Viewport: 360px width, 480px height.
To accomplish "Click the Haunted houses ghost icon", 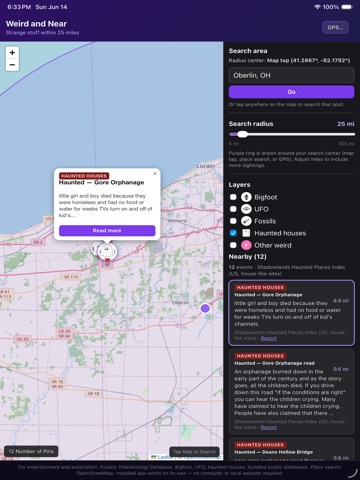I will click(x=246, y=233).
